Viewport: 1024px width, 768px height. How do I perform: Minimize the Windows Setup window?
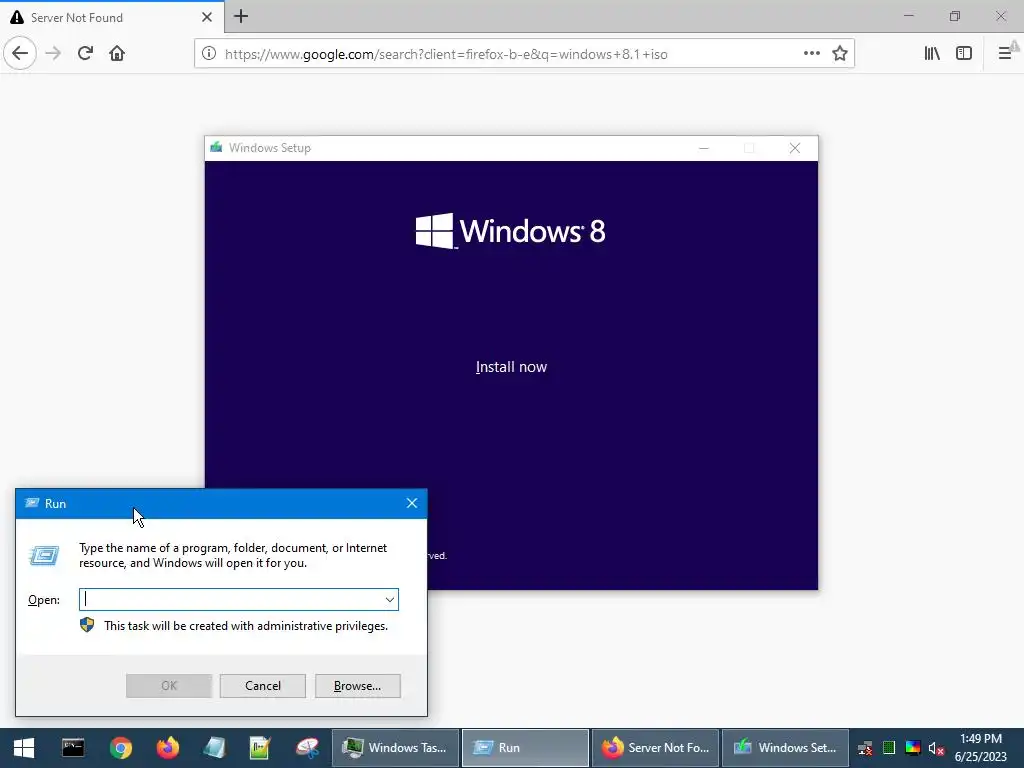click(x=704, y=148)
